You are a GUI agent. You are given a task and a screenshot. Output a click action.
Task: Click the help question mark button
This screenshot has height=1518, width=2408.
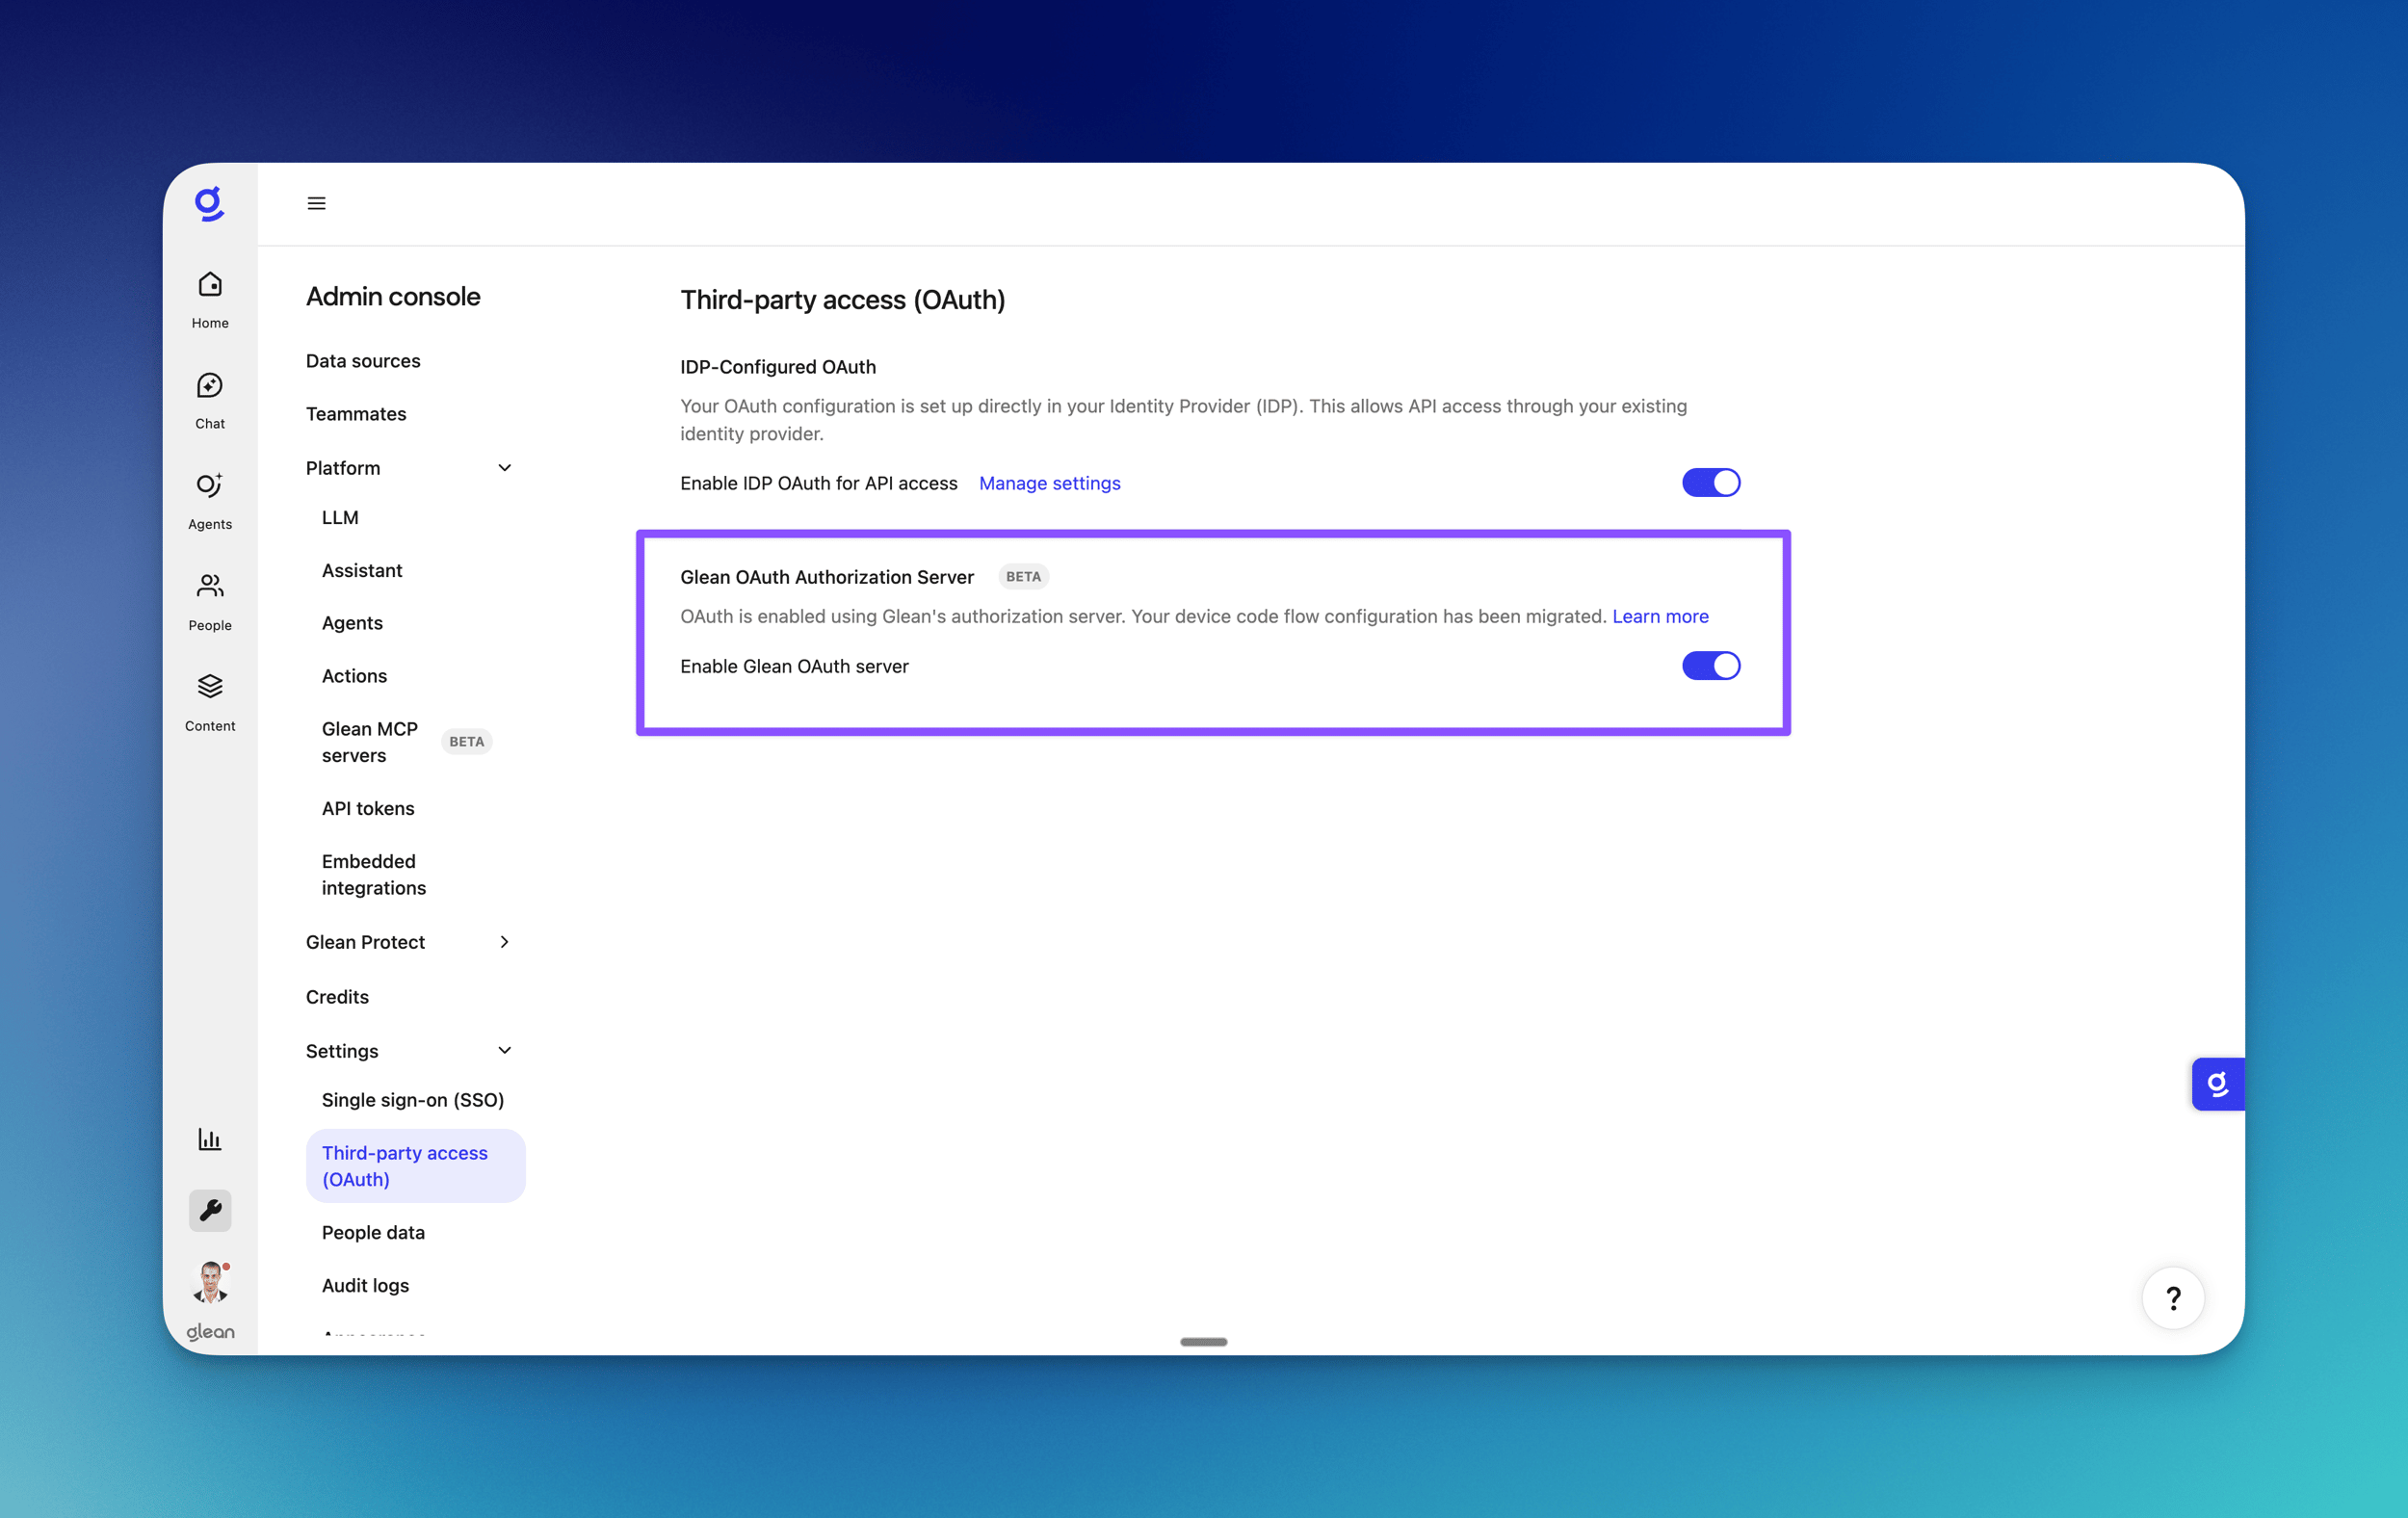pyautogui.click(x=2172, y=1298)
